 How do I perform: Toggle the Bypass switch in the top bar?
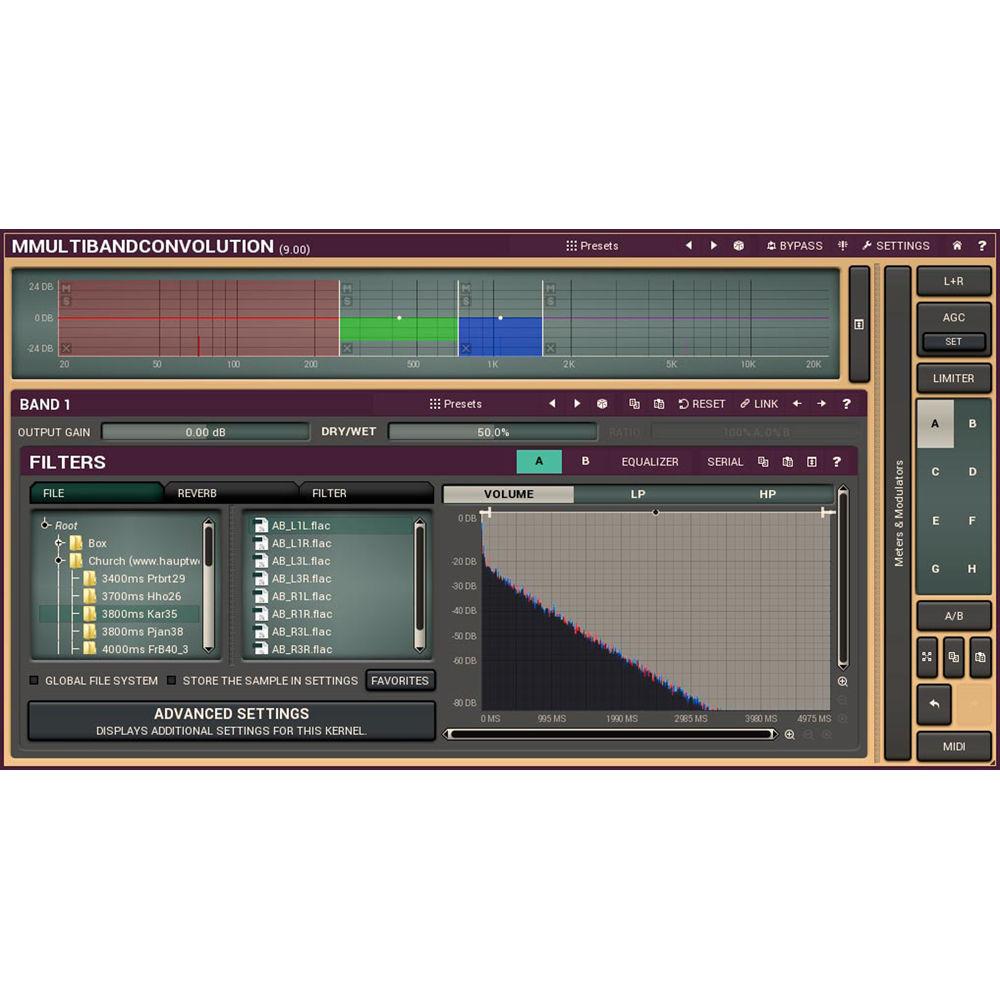pos(795,245)
